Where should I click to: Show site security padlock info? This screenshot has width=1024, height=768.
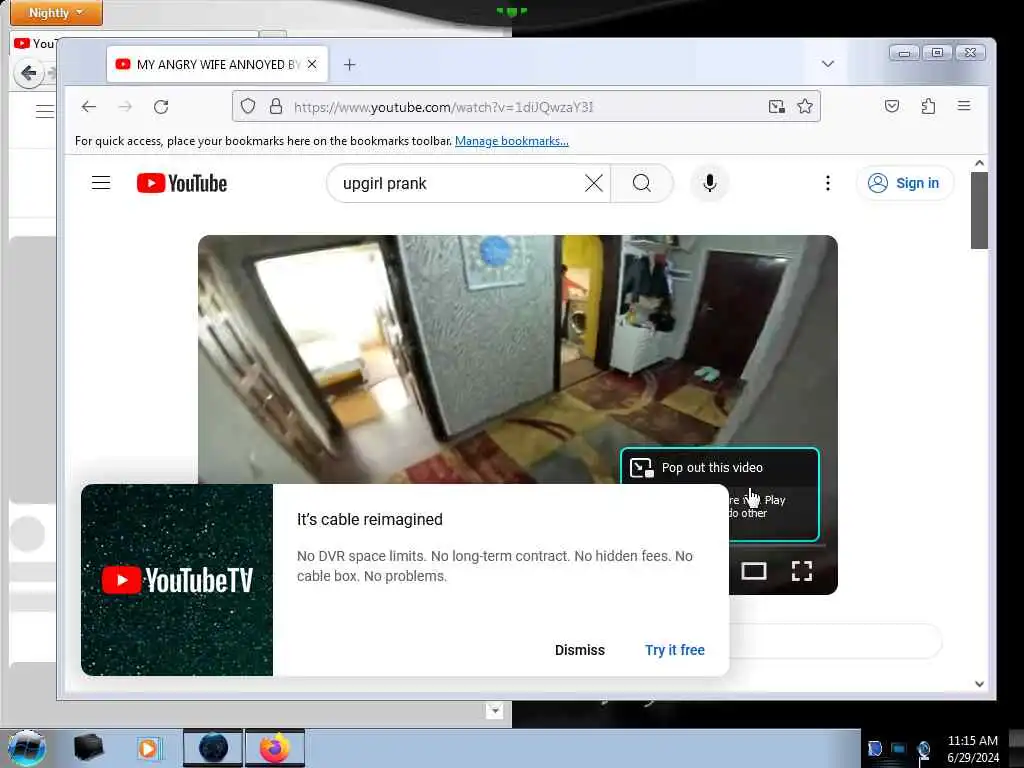click(x=276, y=106)
